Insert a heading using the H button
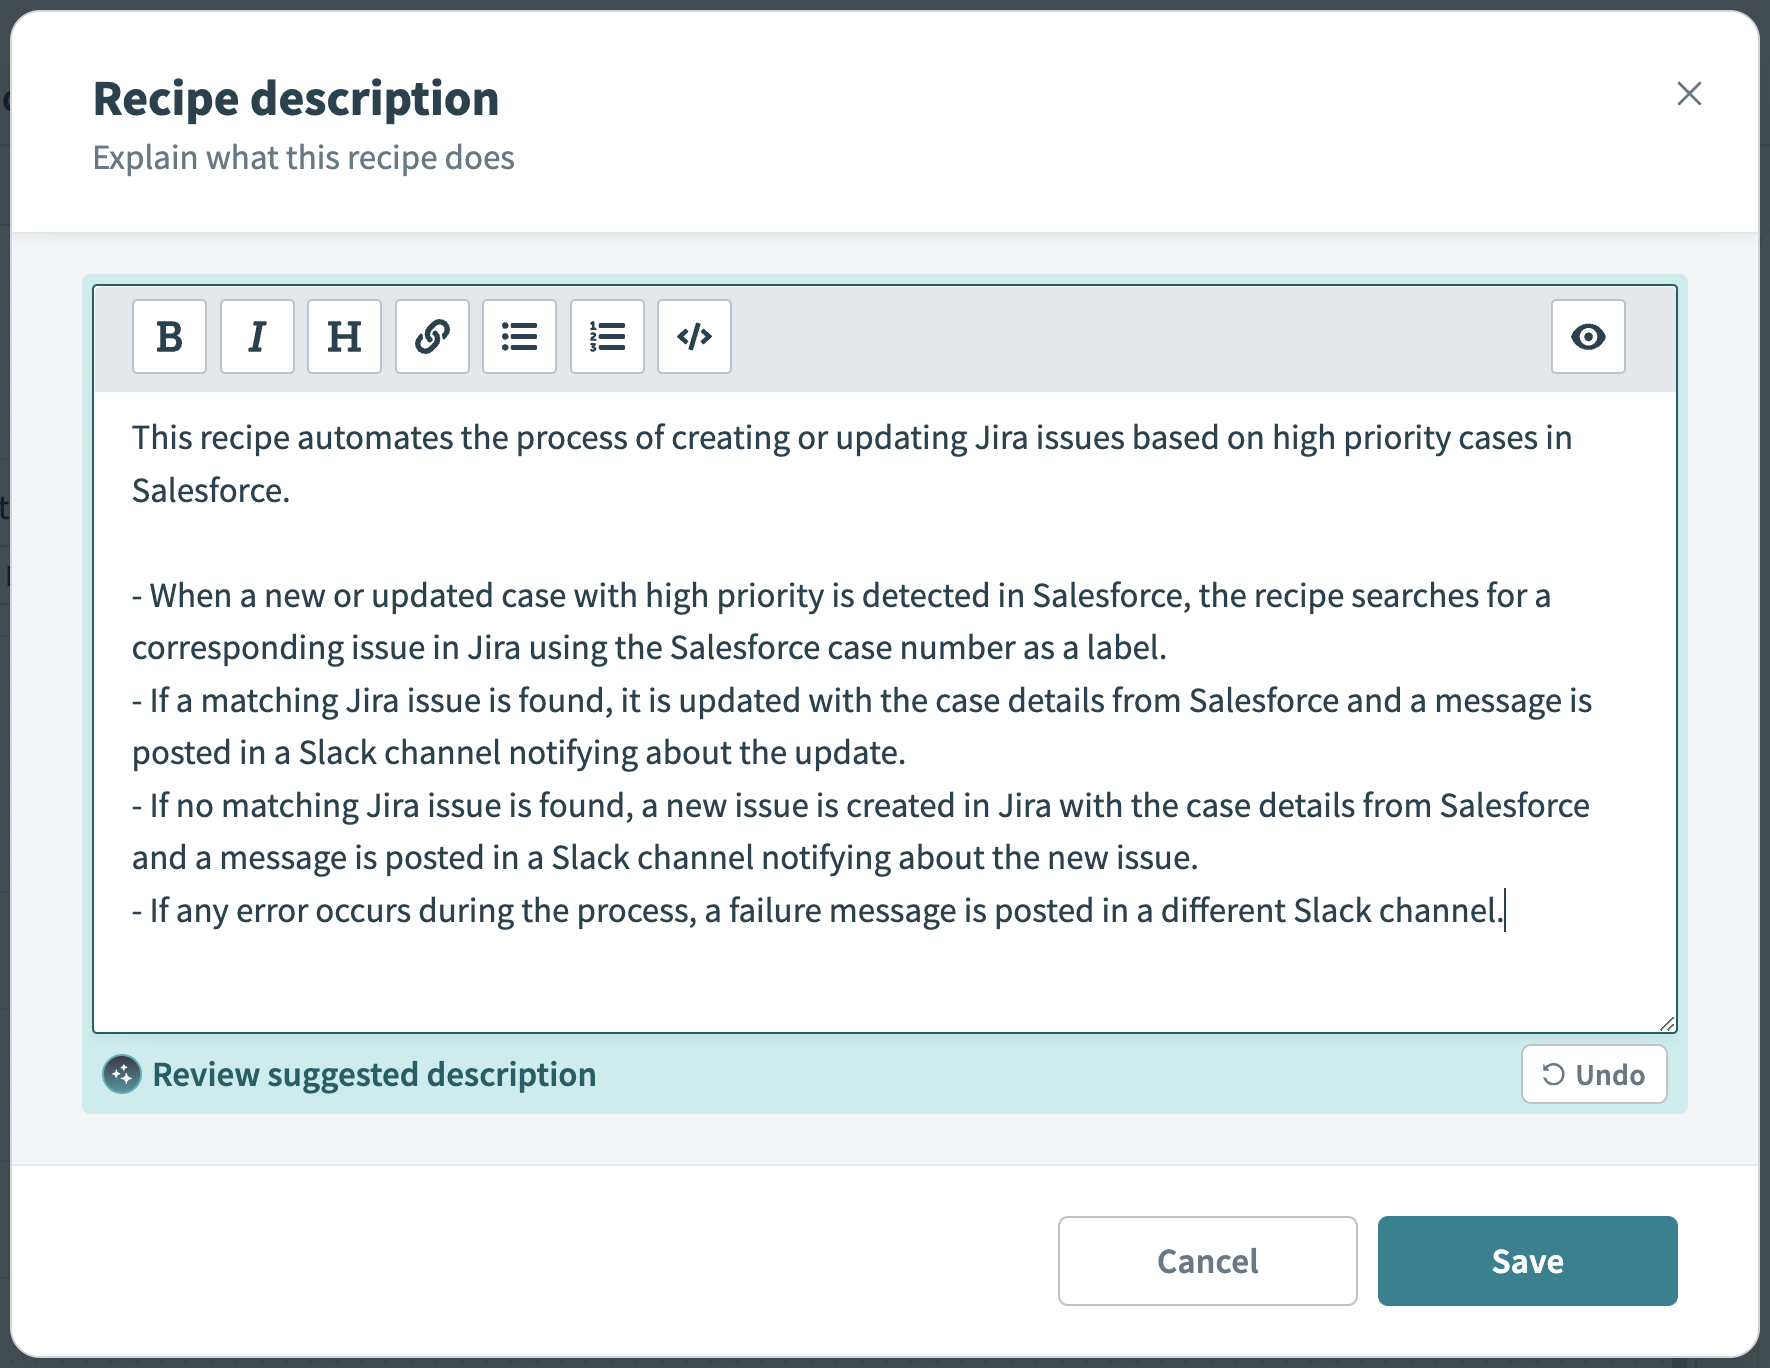This screenshot has height=1368, width=1770. (x=344, y=337)
